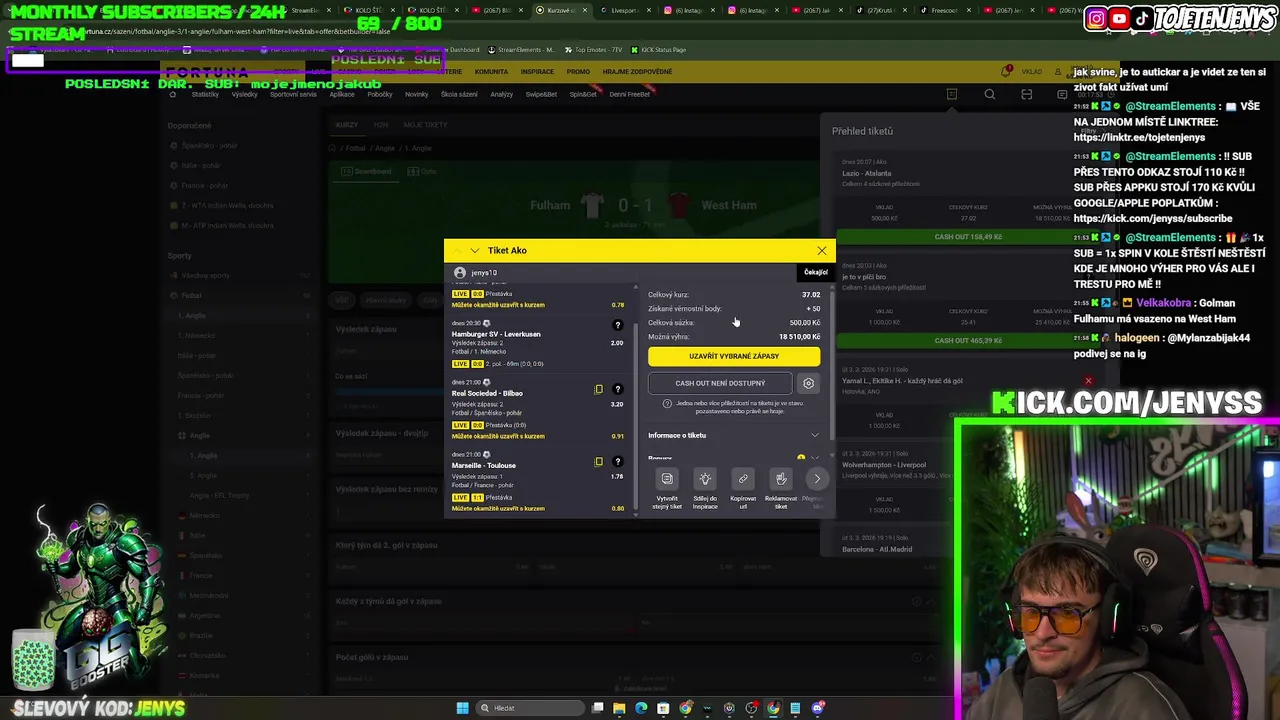Image resolution: width=1280 pixels, height=720 pixels.
Task: Click help icon beside paused opportunity notice
Action: click(x=667, y=403)
